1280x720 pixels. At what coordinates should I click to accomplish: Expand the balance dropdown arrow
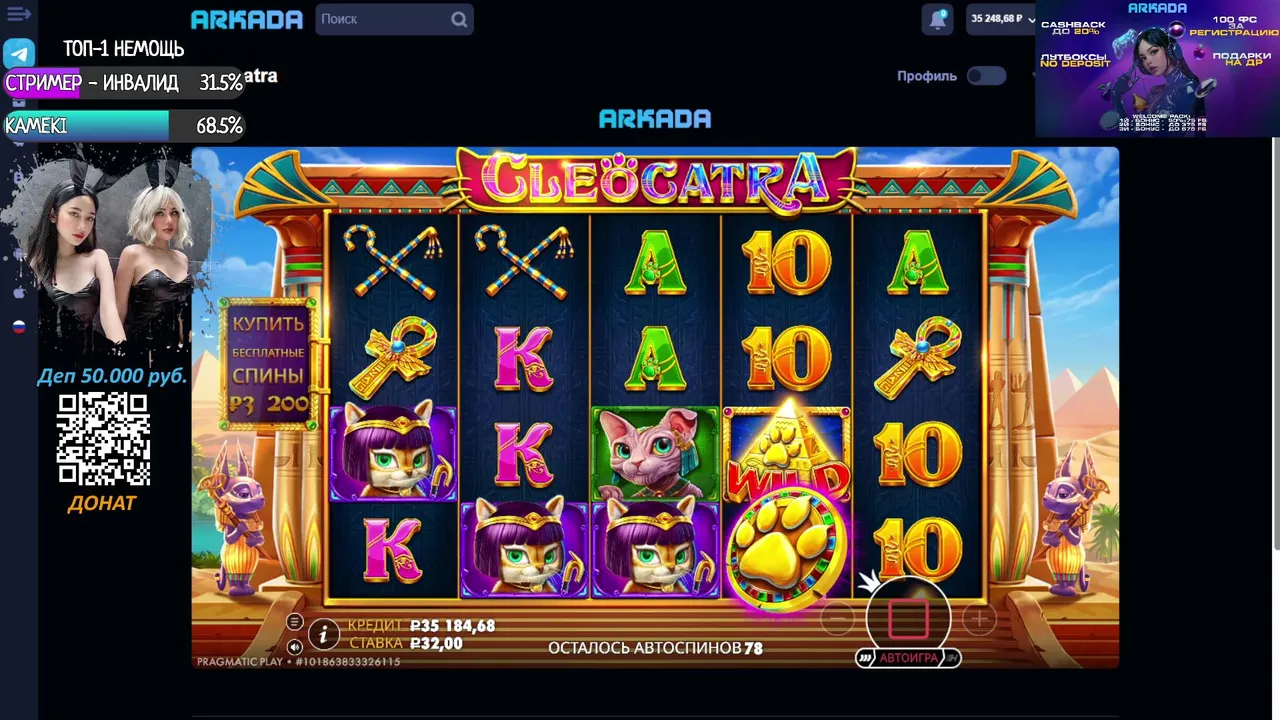tap(1031, 19)
